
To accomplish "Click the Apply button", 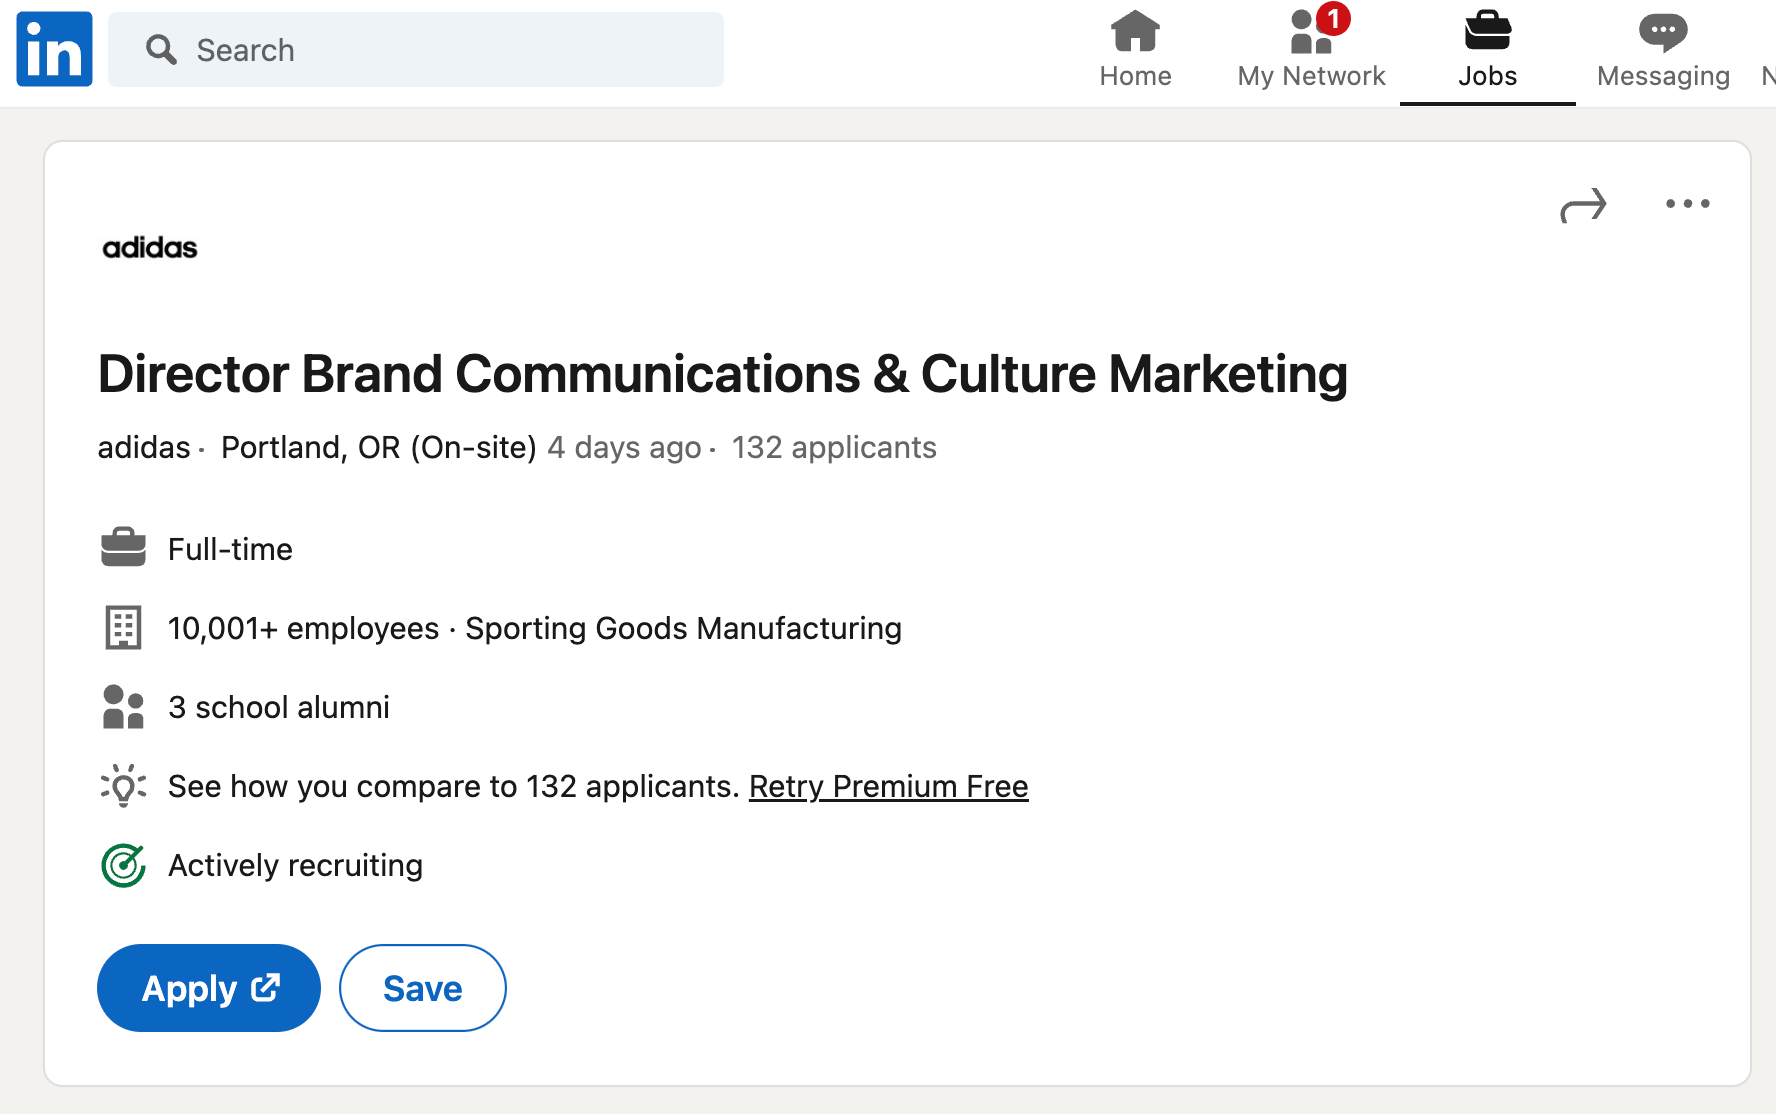I will click(x=209, y=988).
